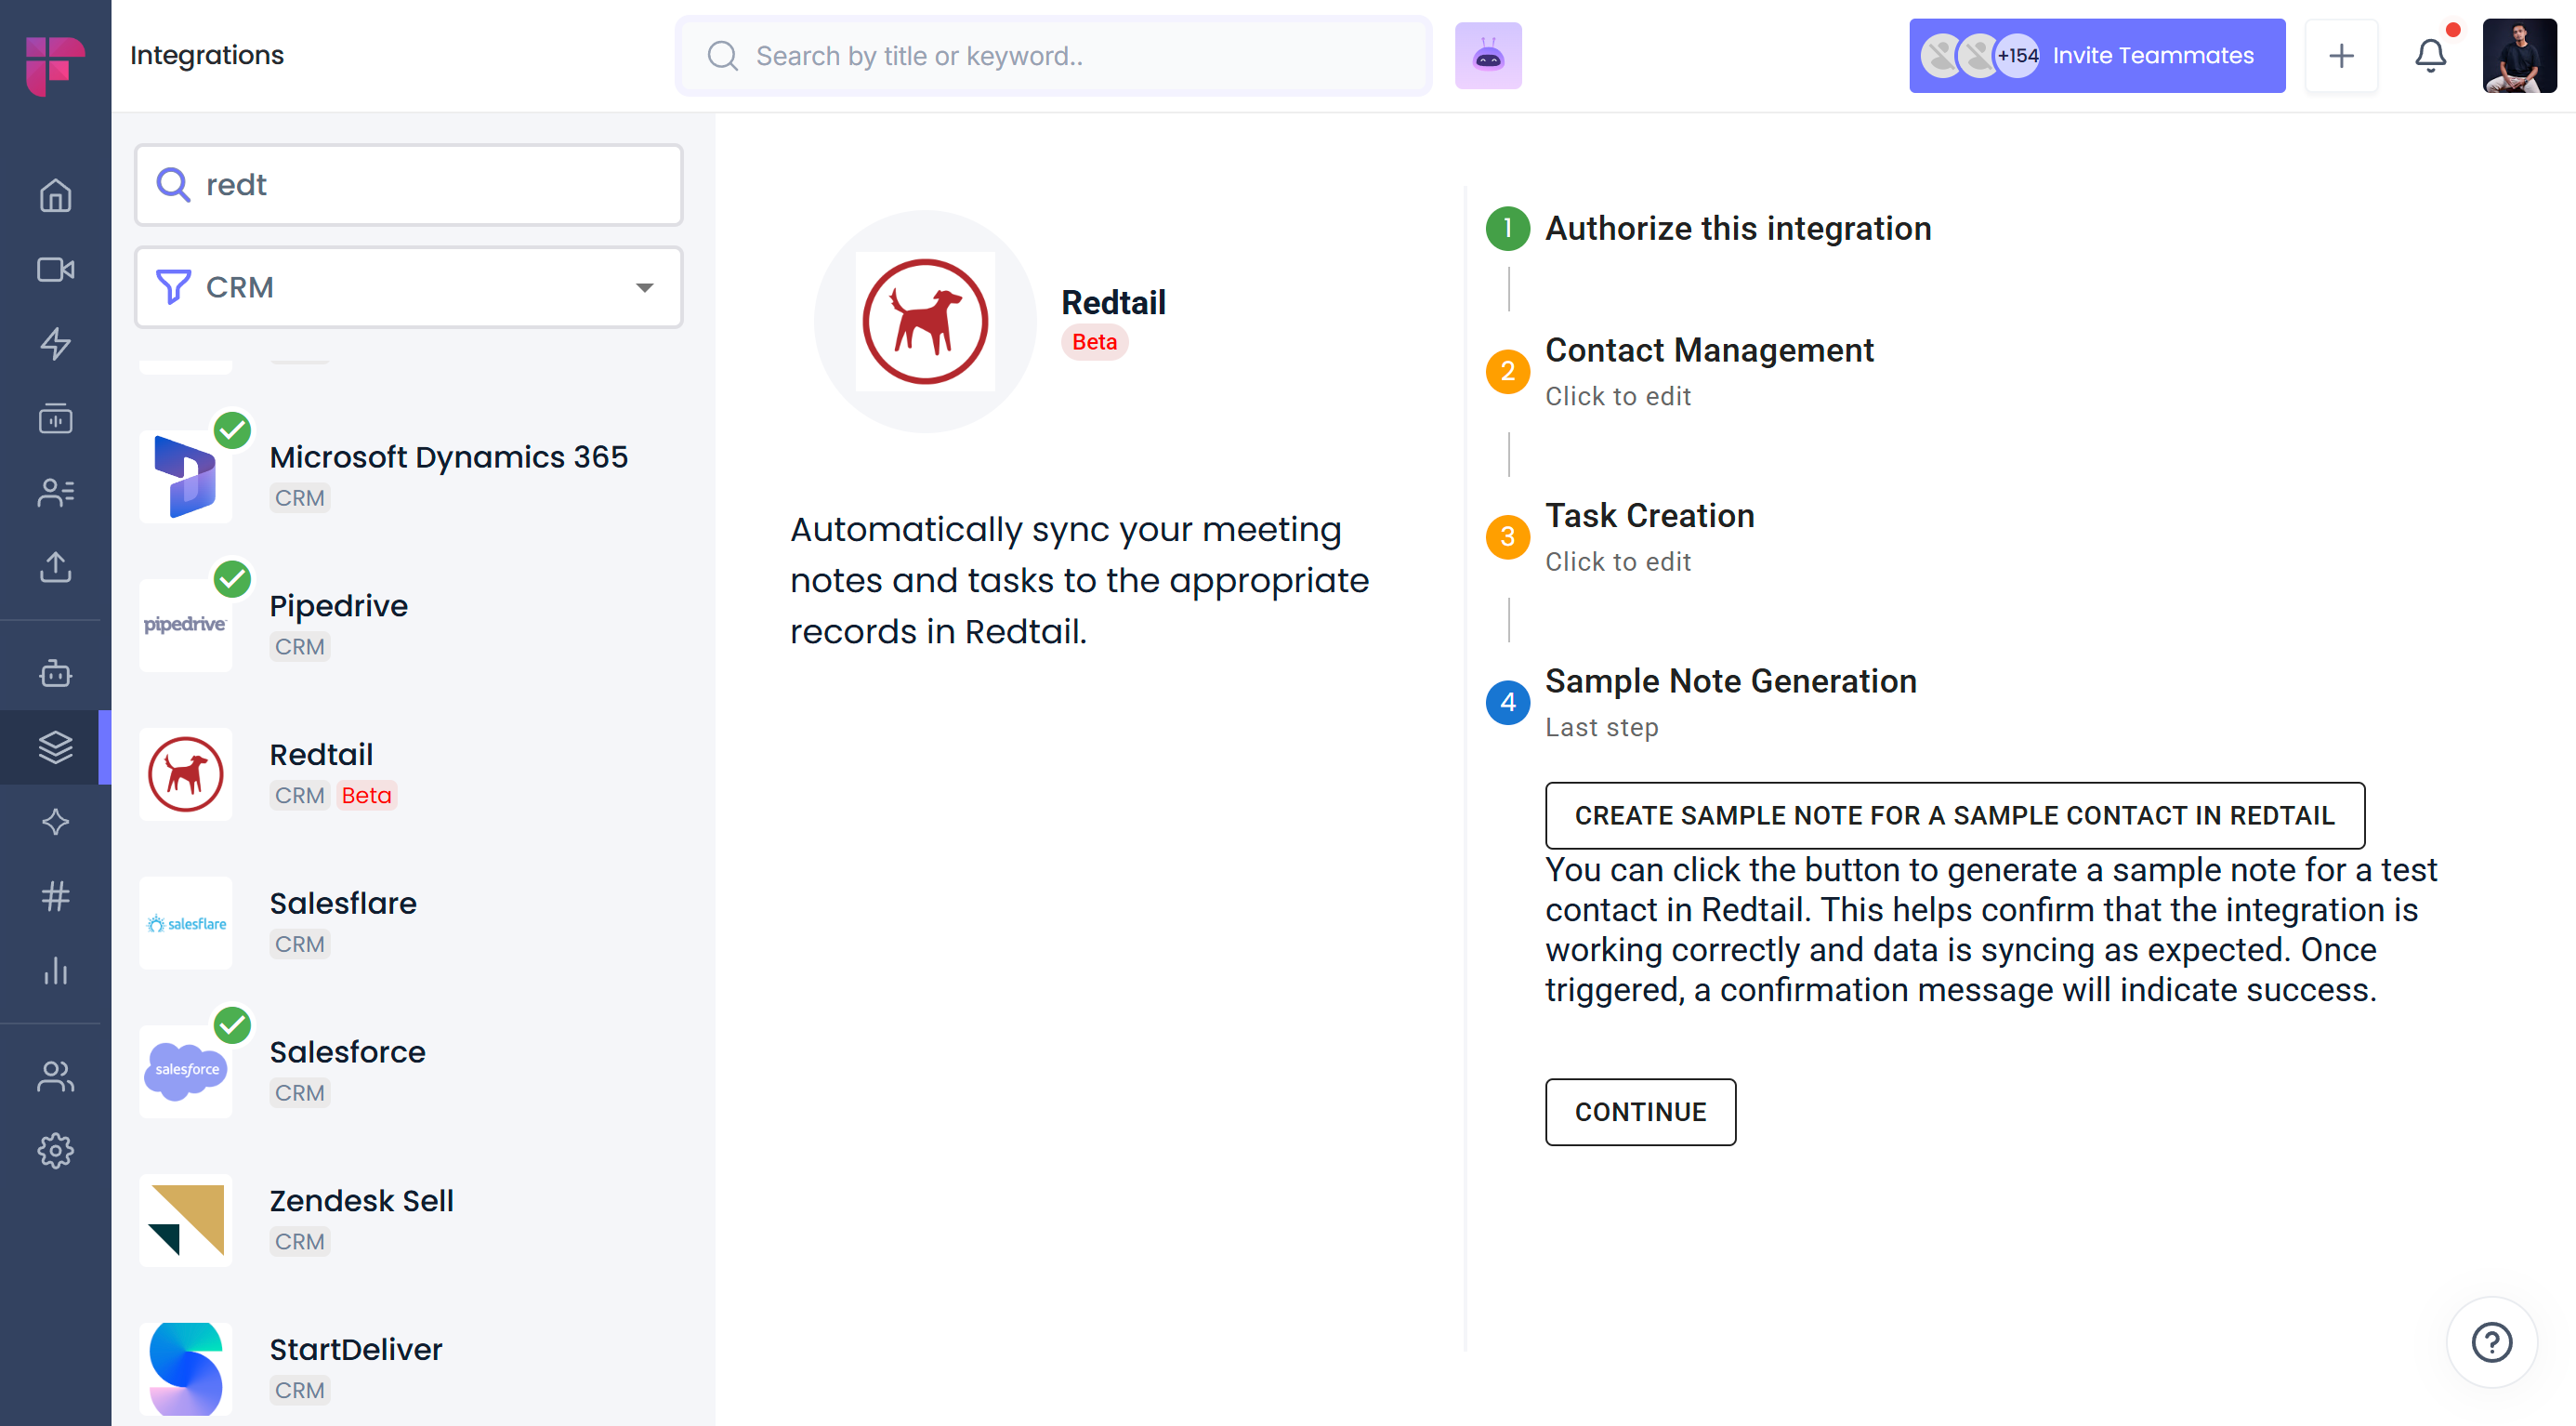Click the help question mark button
The image size is (2576, 1426).
point(2491,1342)
